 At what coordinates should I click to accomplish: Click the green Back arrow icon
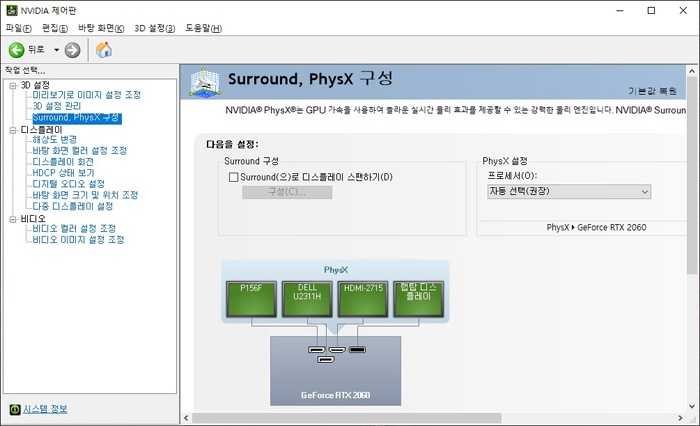point(17,50)
